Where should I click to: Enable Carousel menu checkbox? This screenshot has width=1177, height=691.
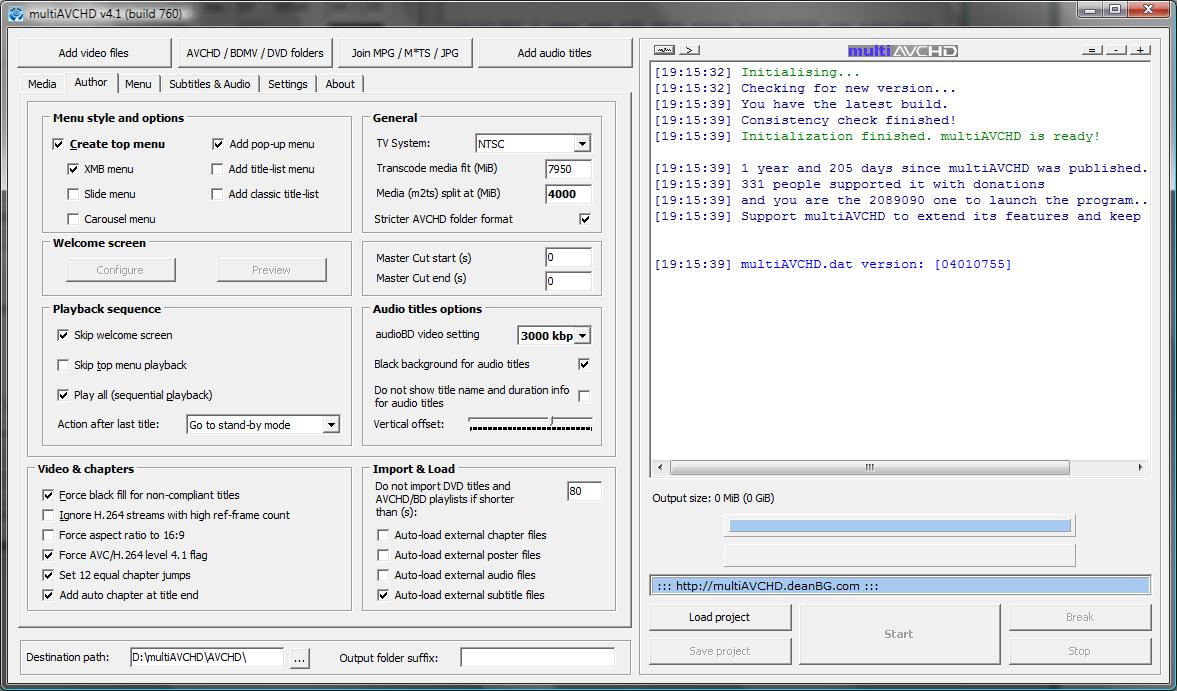pyautogui.click(x=73, y=219)
